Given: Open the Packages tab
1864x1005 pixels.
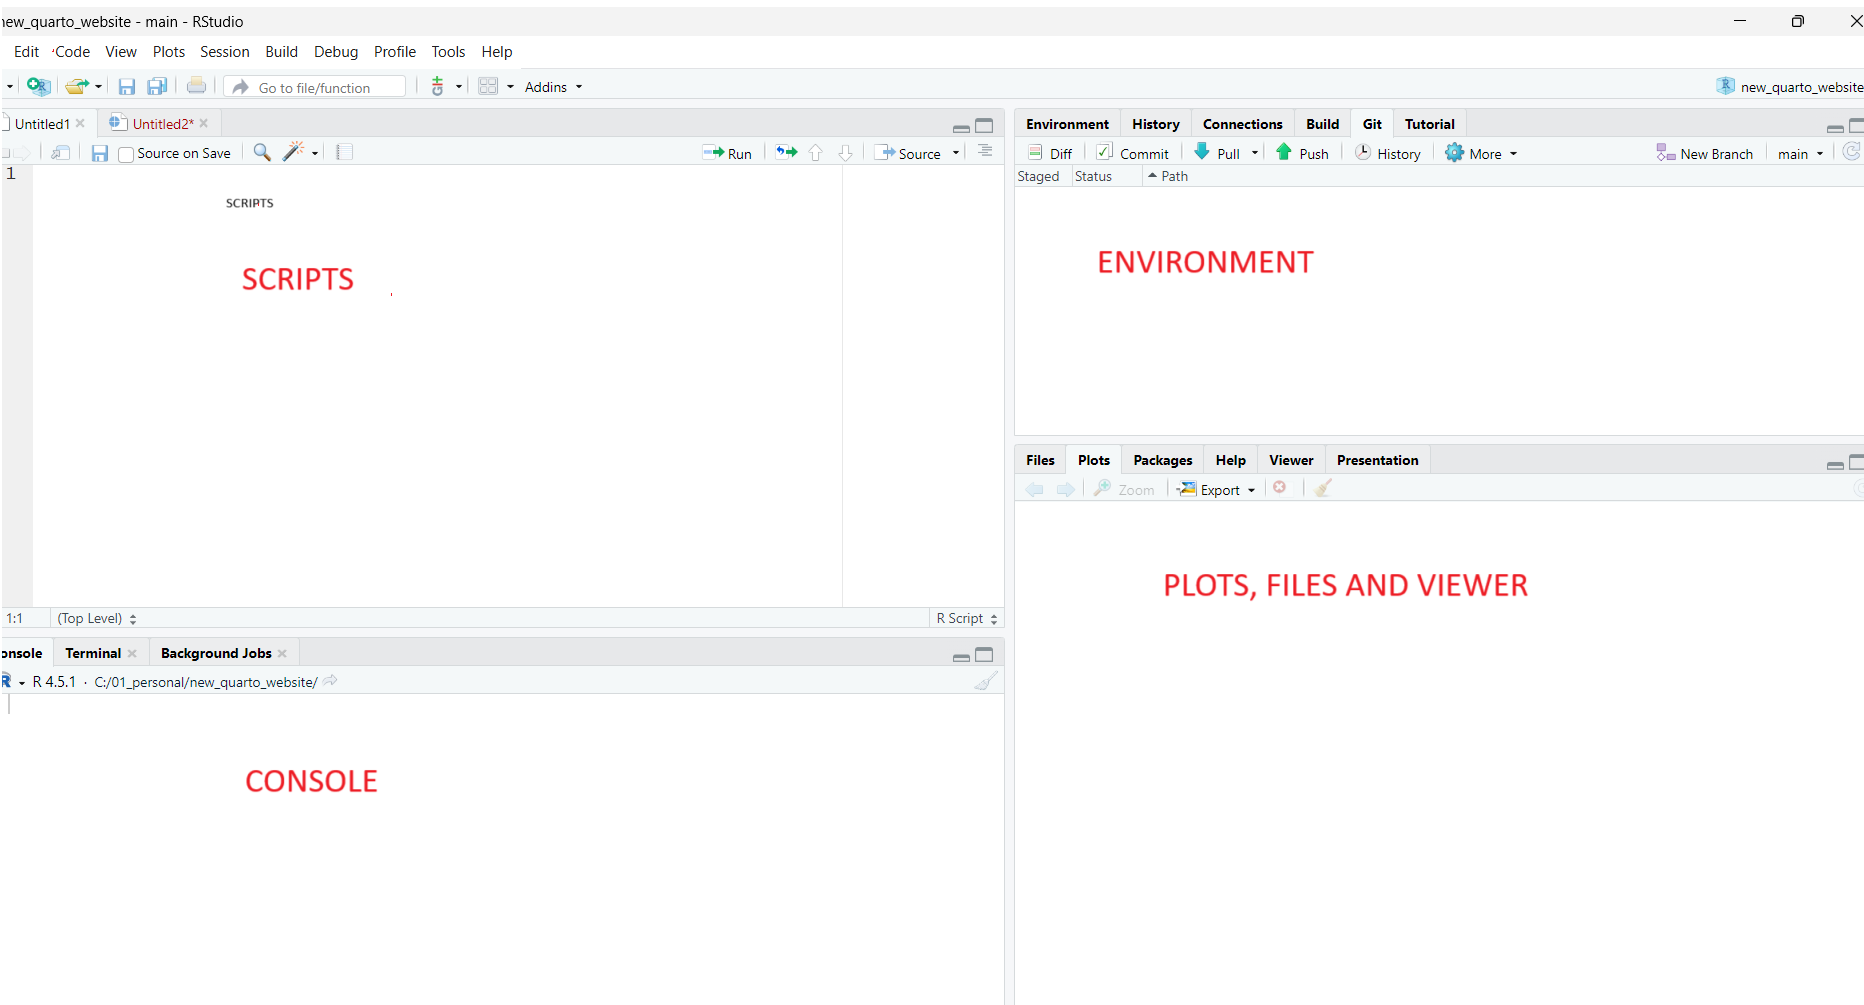Looking at the screenshot, I should pyautogui.click(x=1162, y=460).
